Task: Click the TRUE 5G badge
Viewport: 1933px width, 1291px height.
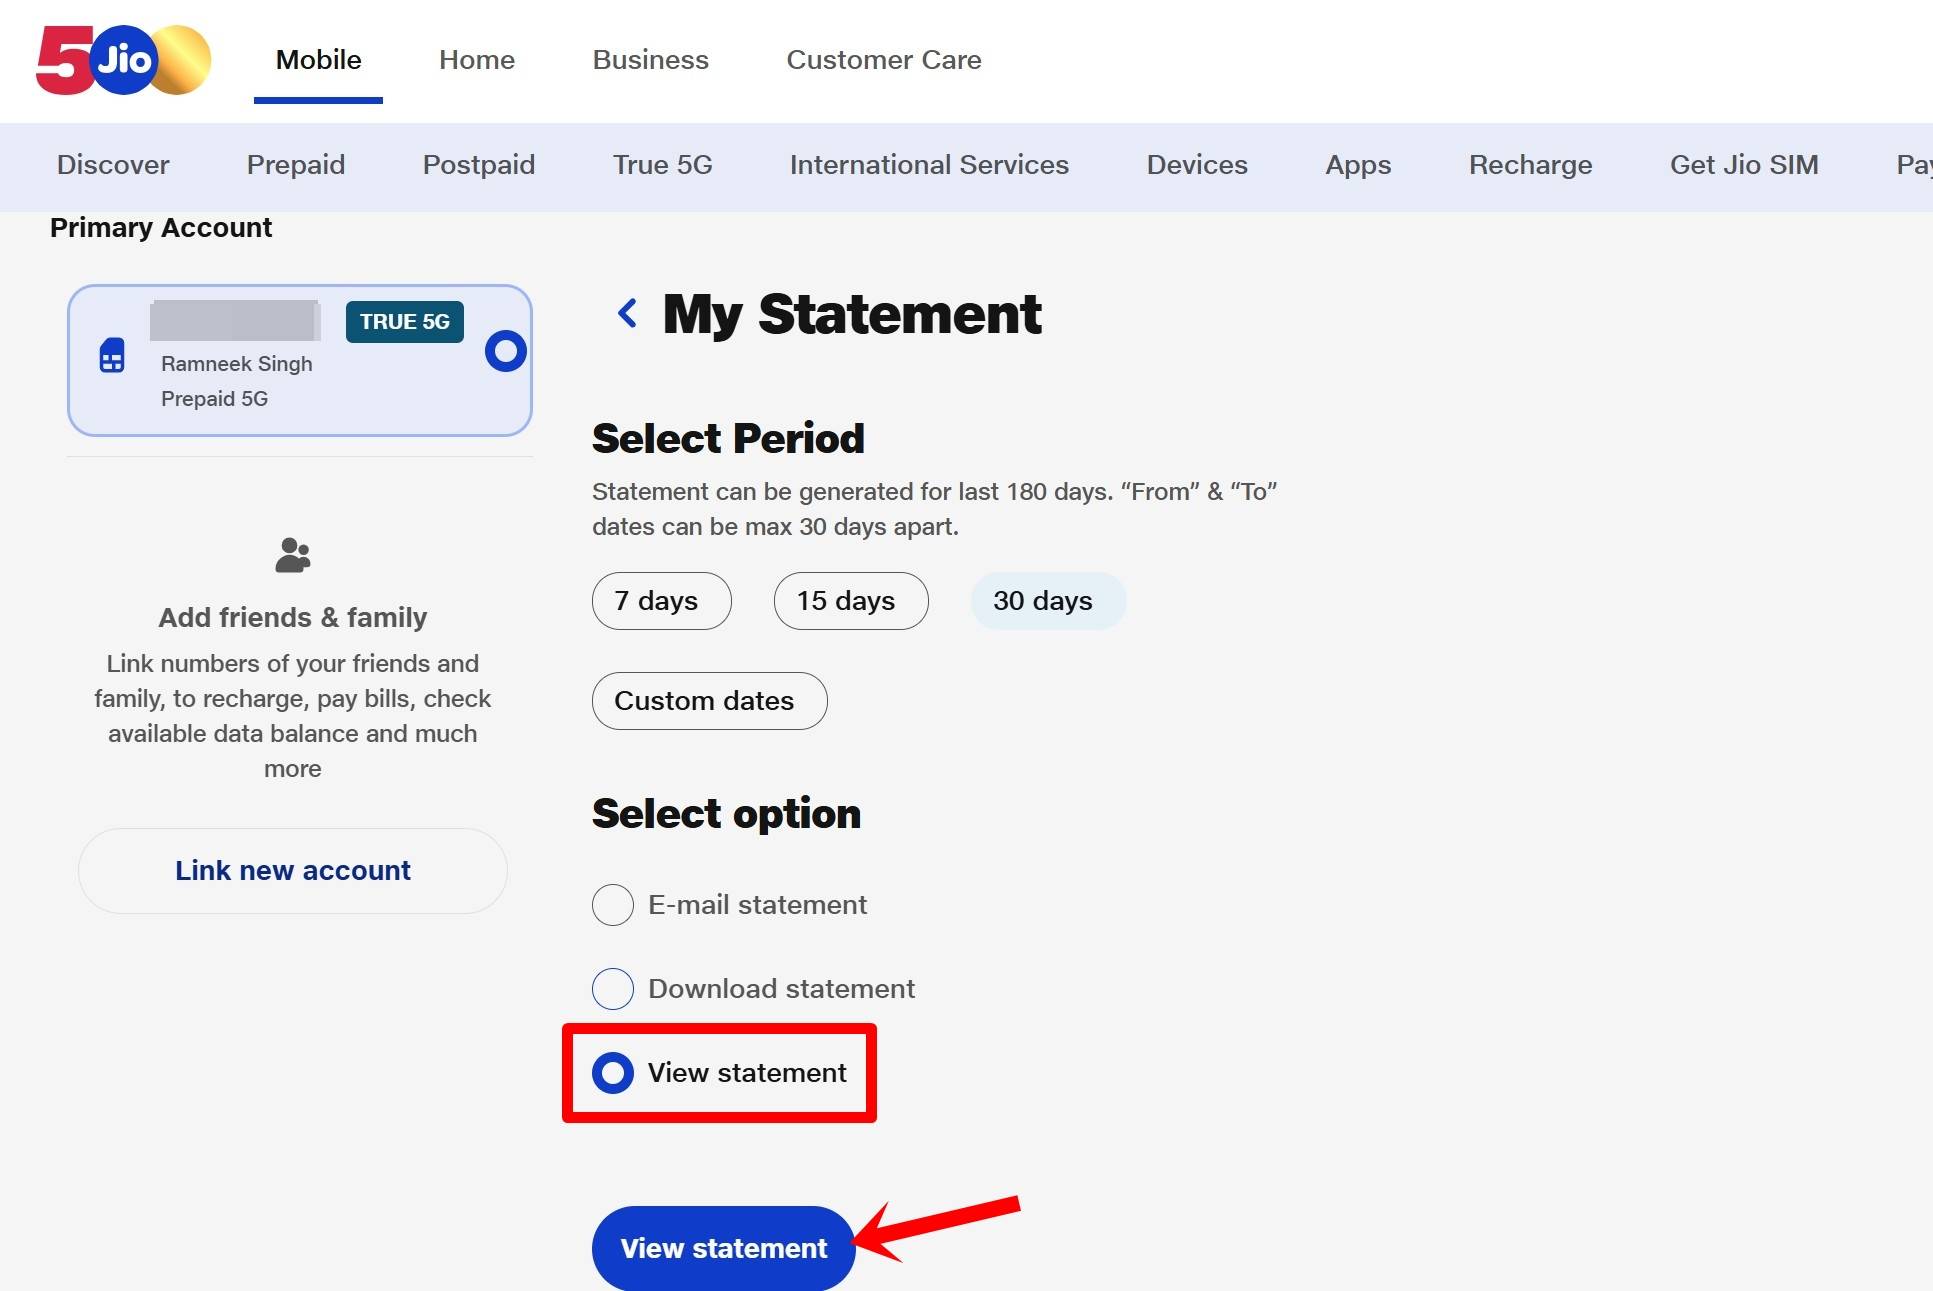Action: (405, 322)
